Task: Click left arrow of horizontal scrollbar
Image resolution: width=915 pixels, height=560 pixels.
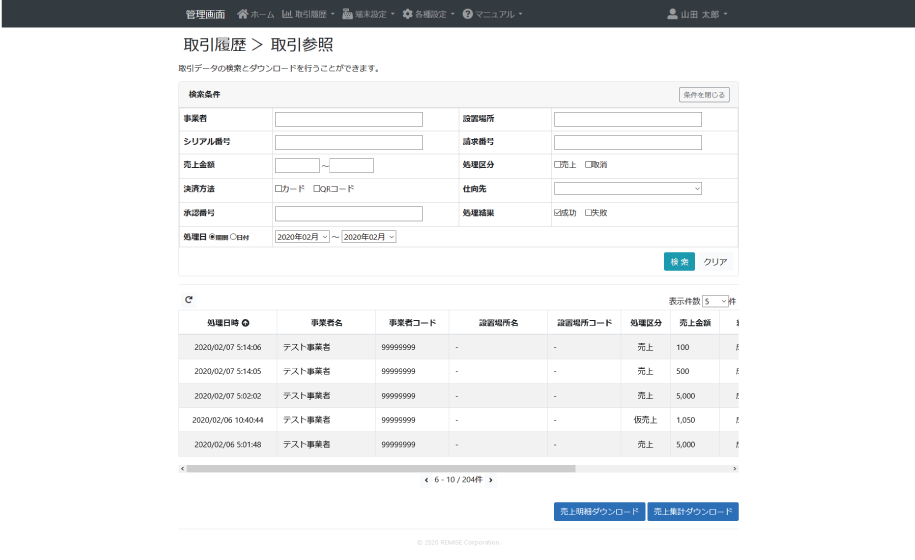Action: (183, 468)
